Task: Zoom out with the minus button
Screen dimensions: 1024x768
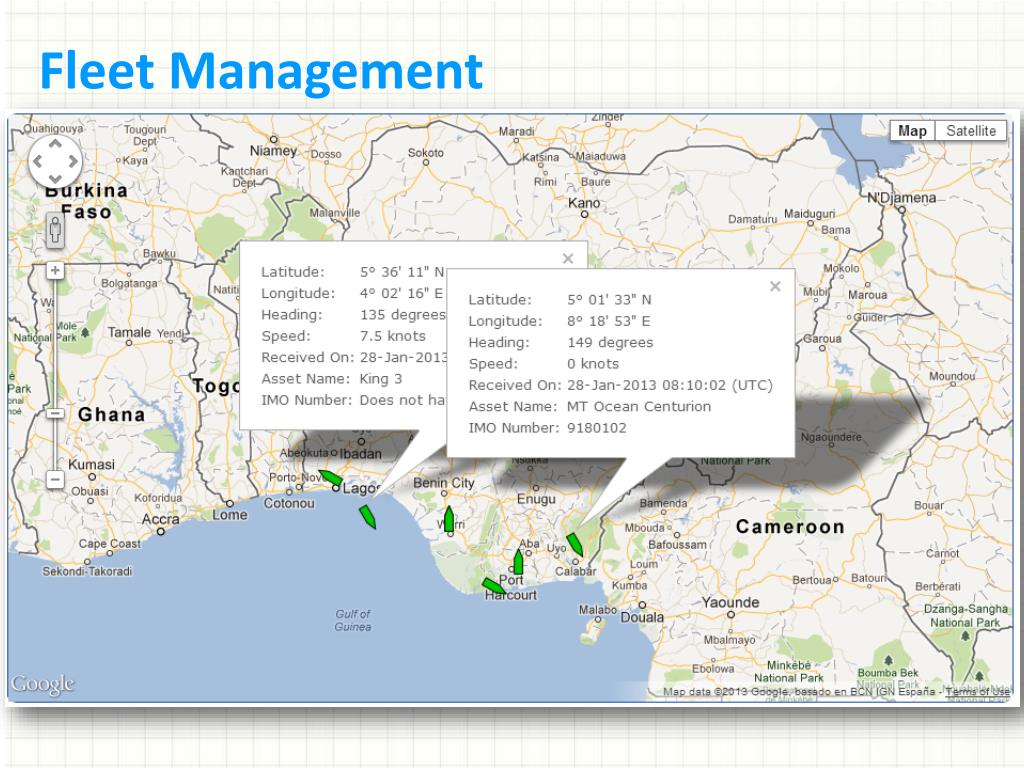Action: pyautogui.click(x=56, y=480)
